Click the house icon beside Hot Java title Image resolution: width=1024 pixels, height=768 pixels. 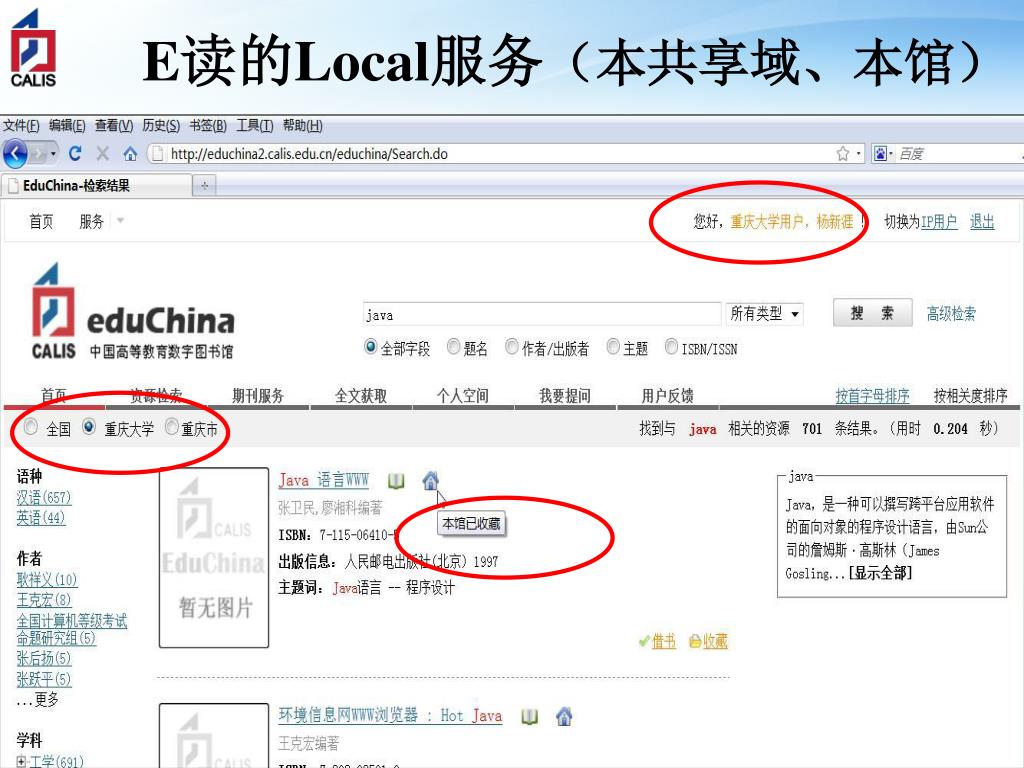[x=564, y=716]
